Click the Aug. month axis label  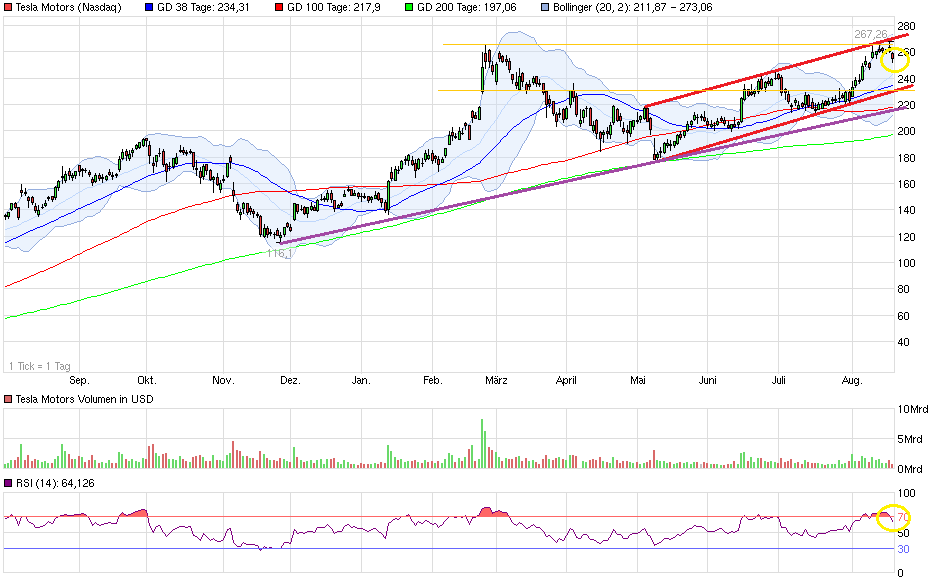[852, 381]
